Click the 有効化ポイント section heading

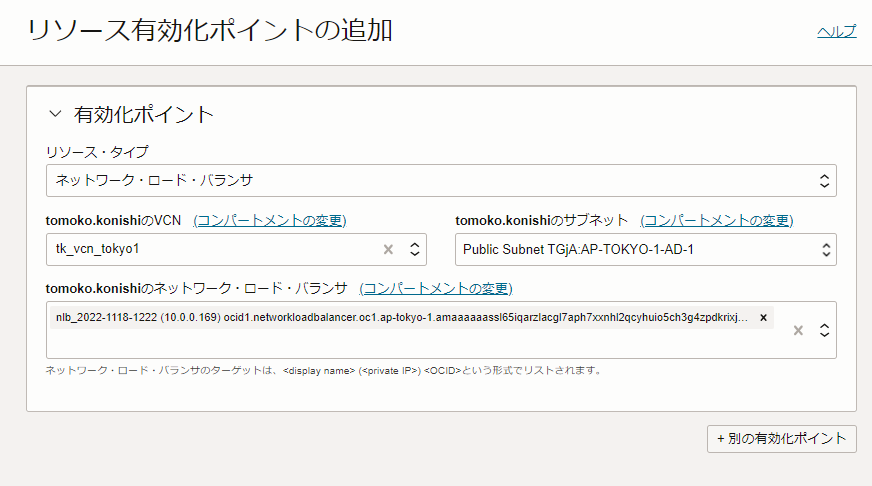[x=144, y=115]
